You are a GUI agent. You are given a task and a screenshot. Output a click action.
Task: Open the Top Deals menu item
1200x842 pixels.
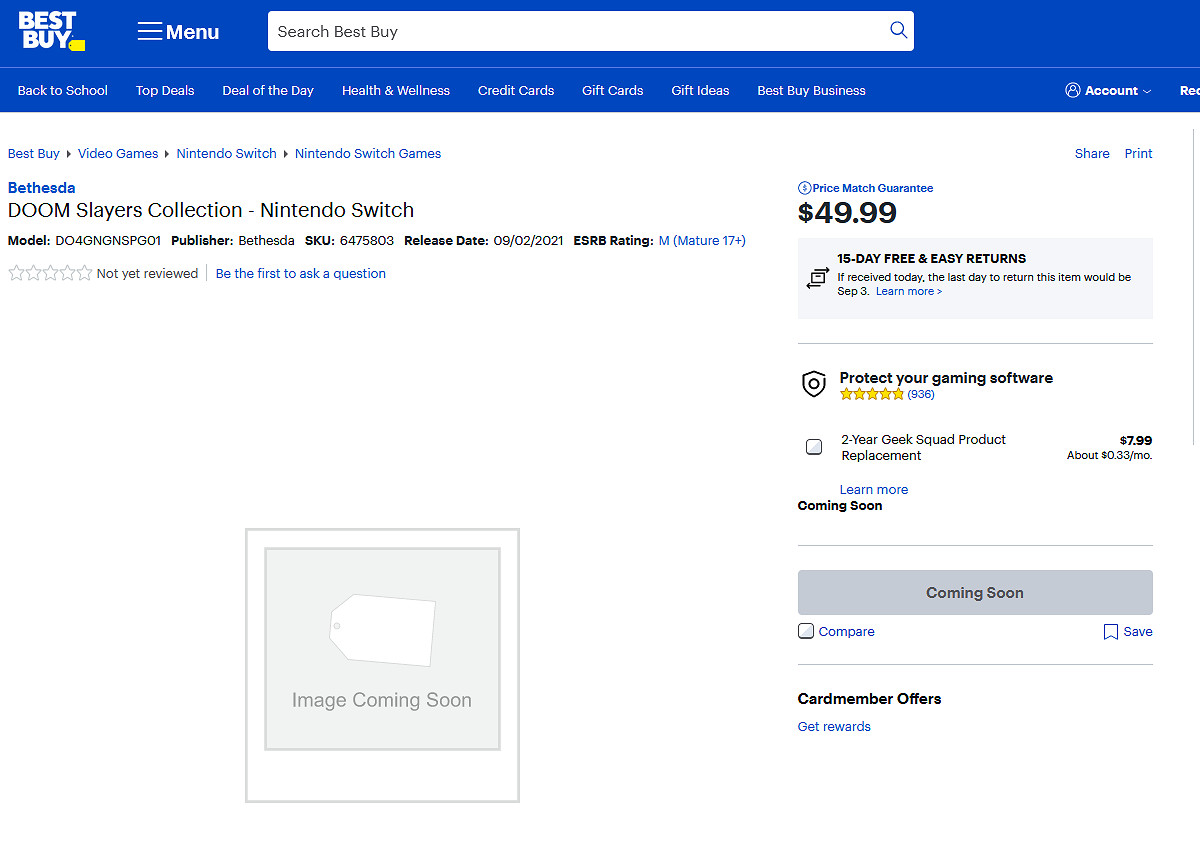[165, 90]
